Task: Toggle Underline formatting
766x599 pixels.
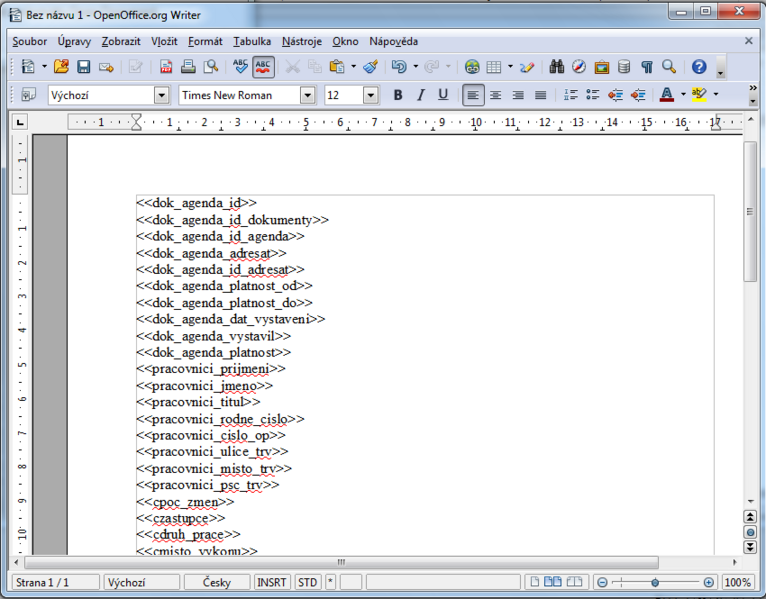Action: (x=443, y=95)
